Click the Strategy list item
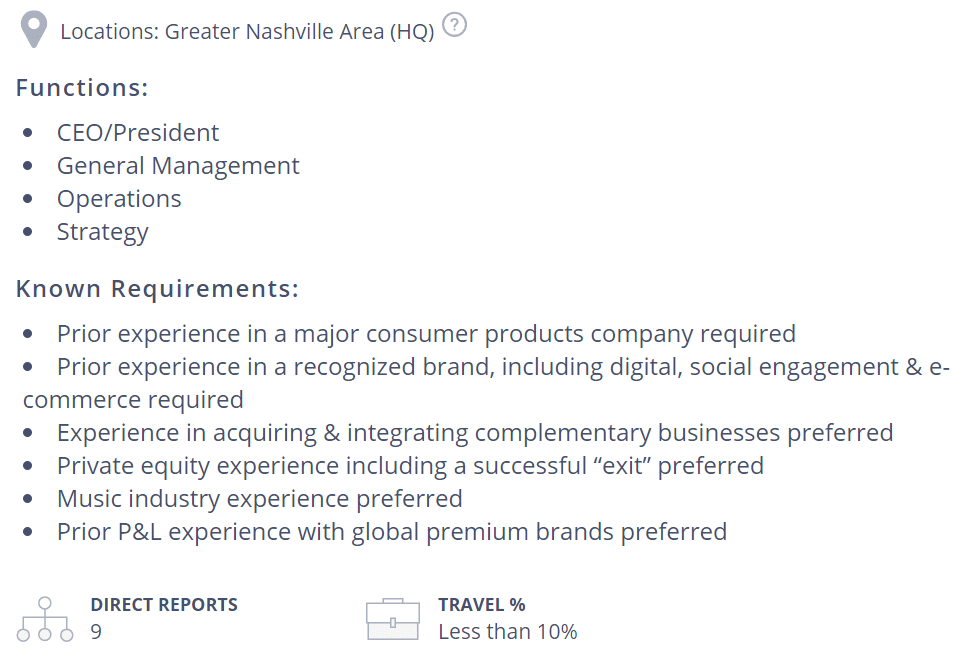 point(103,232)
